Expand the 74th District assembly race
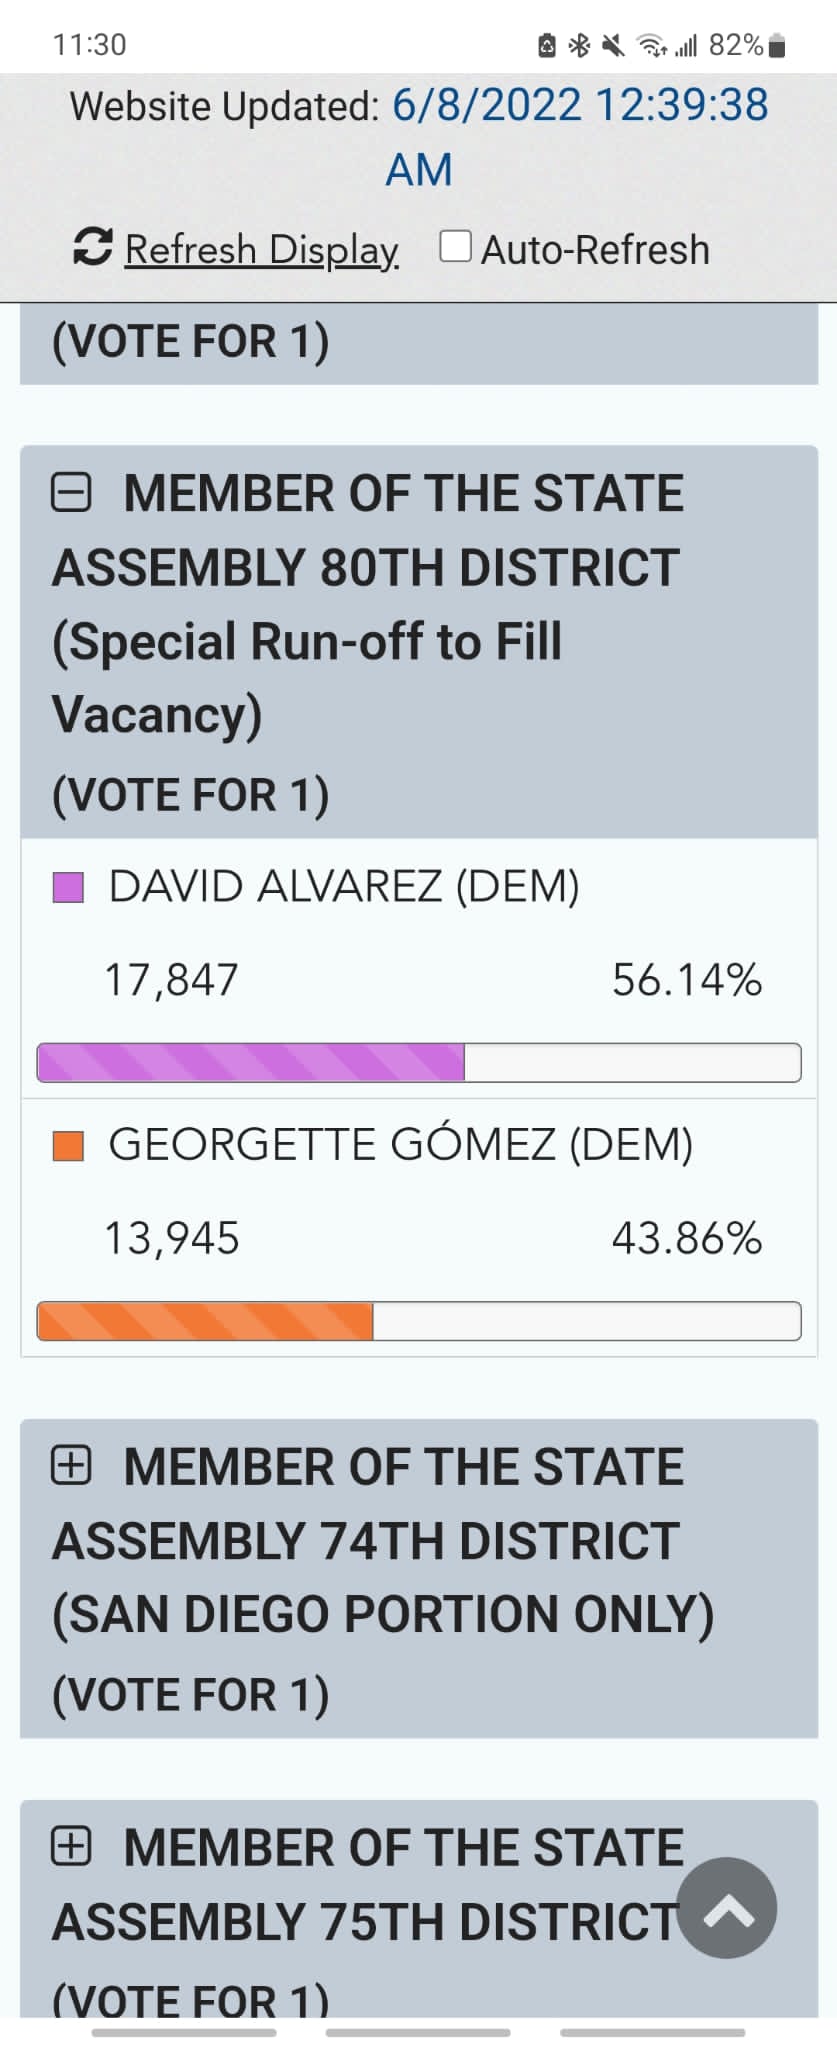This screenshot has height=2048, width=837. pos(71,1466)
